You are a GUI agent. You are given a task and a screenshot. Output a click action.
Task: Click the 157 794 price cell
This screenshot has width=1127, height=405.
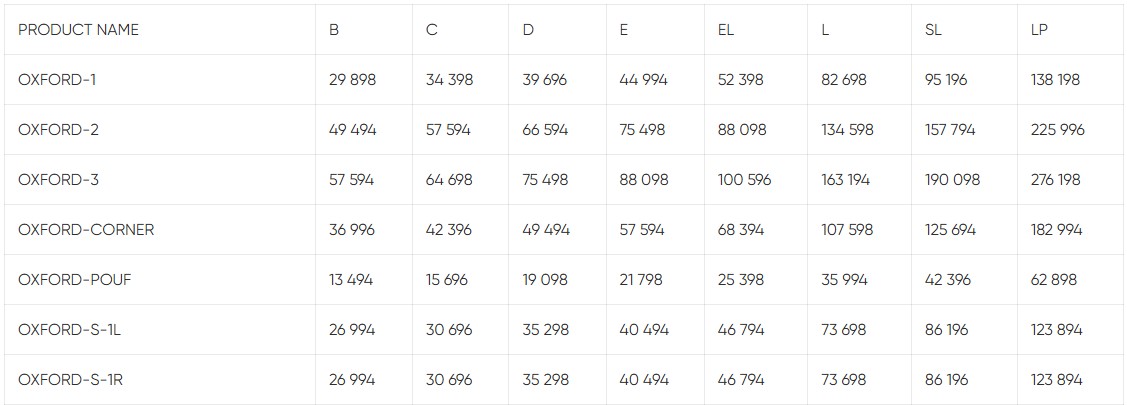point(950,130)
